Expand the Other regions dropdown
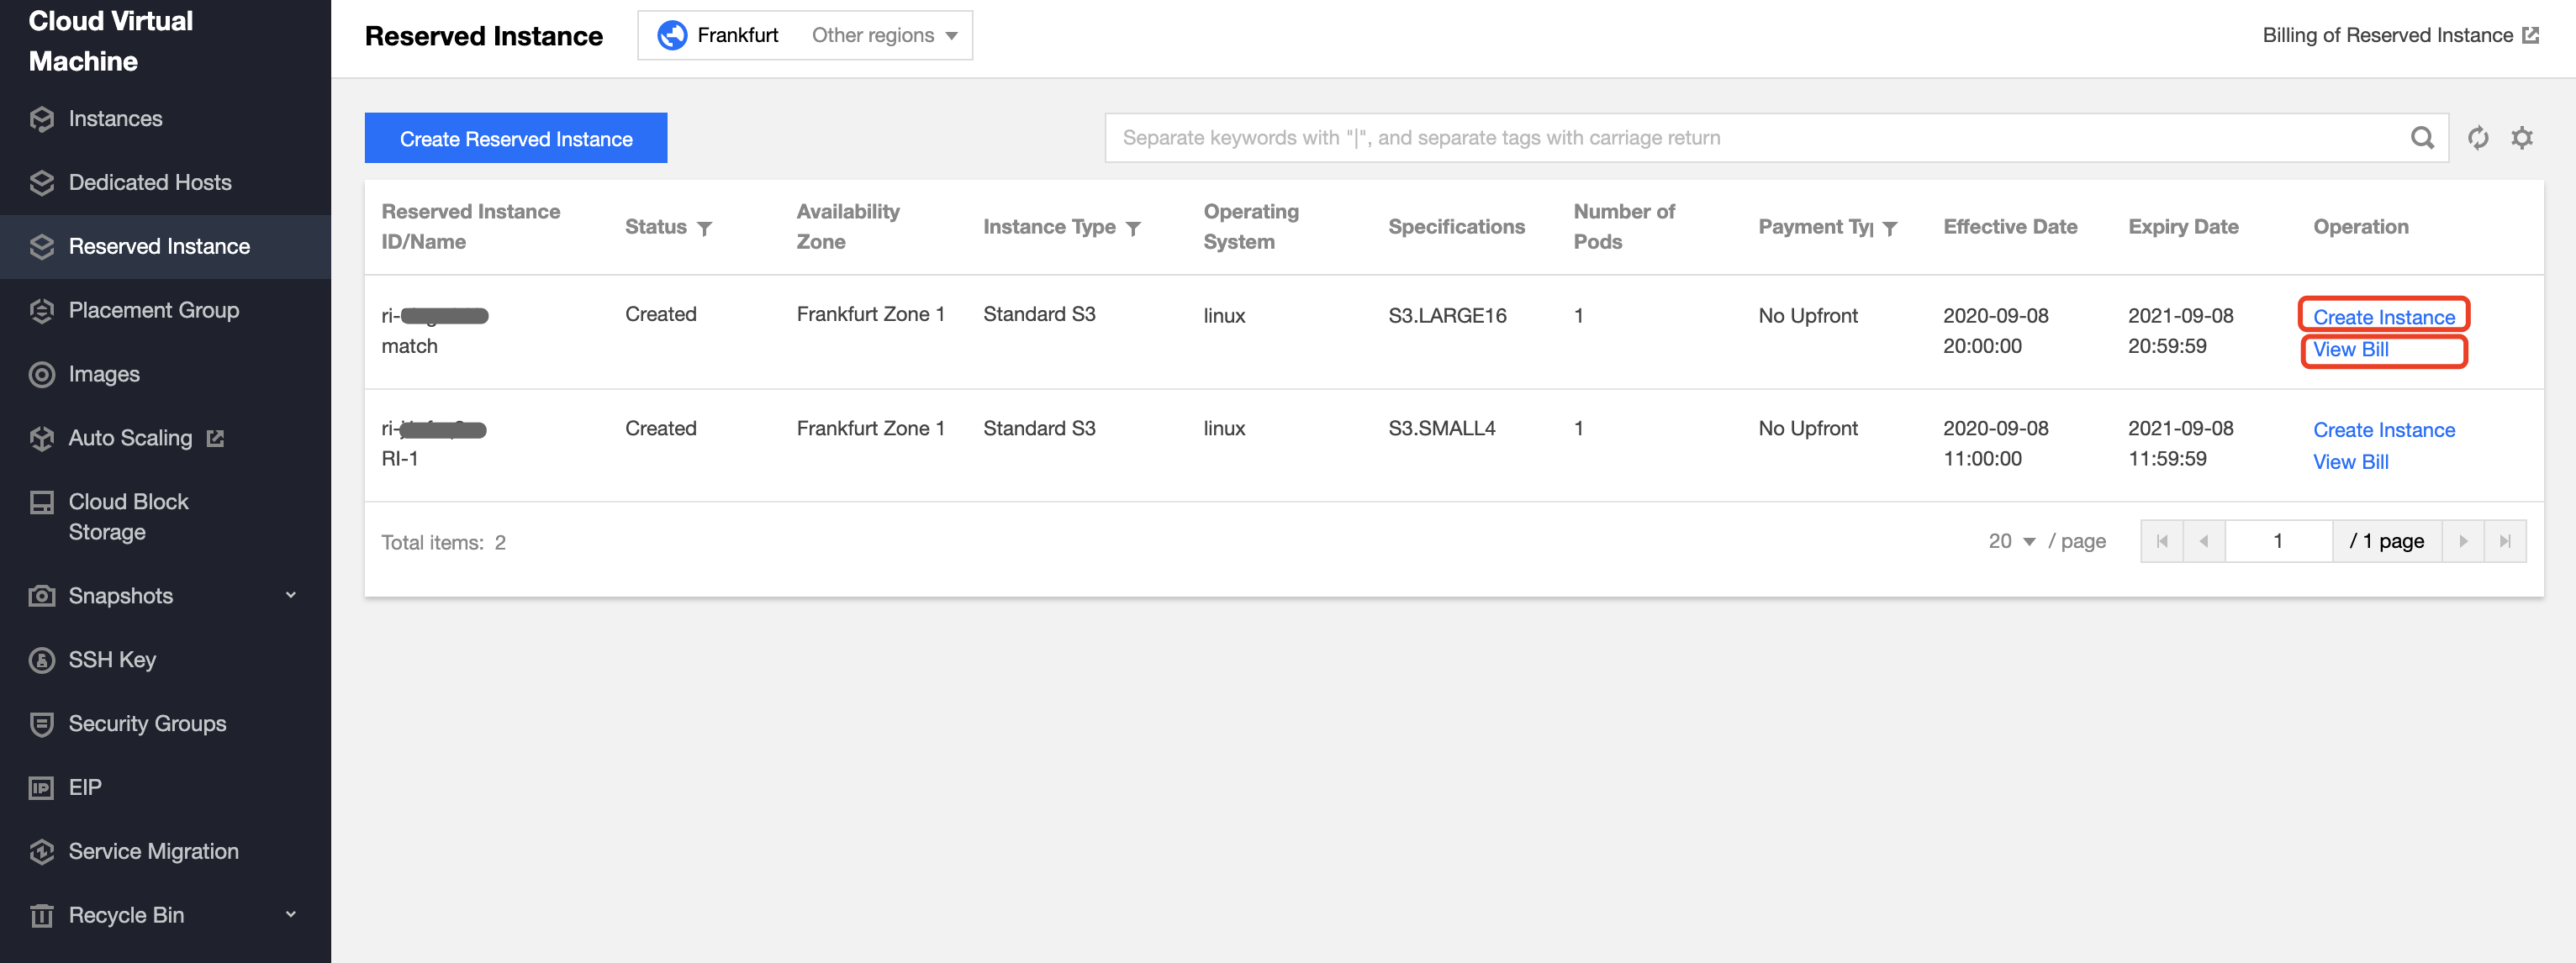Image resolution: width=2576 pixels, height=963 pixels. coord(884,35)
